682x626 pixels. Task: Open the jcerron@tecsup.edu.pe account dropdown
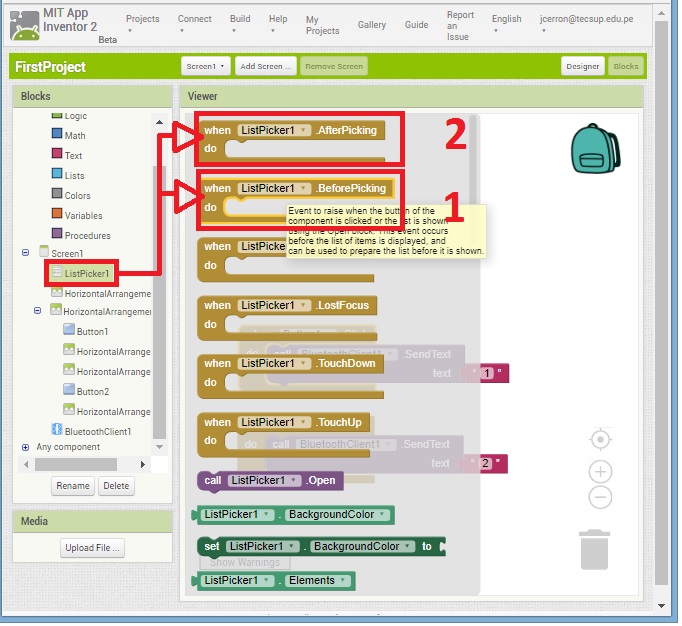pyautogui.click(x=586, y=24)
